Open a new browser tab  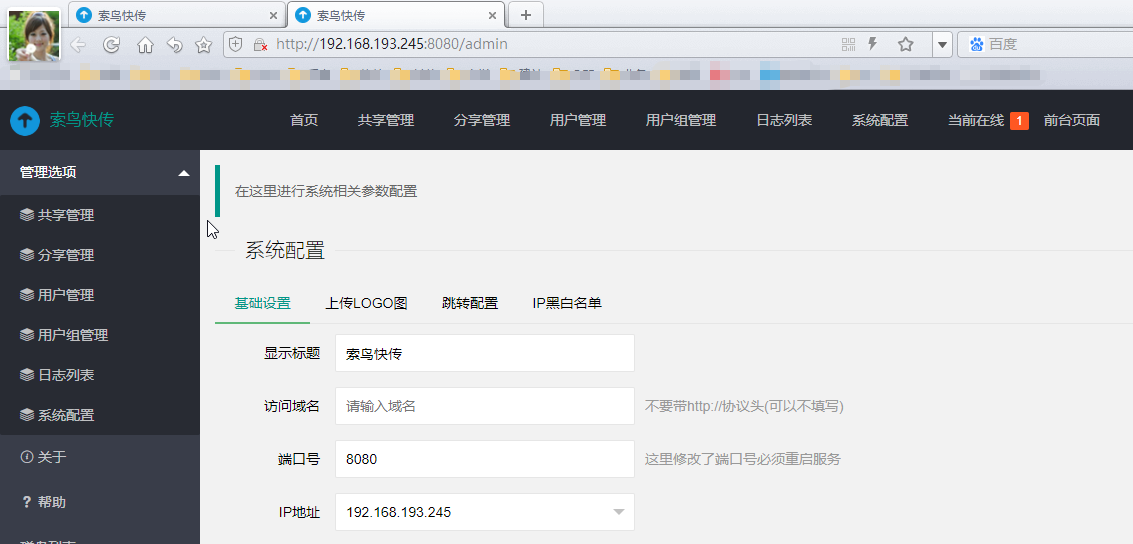(525, 15)
